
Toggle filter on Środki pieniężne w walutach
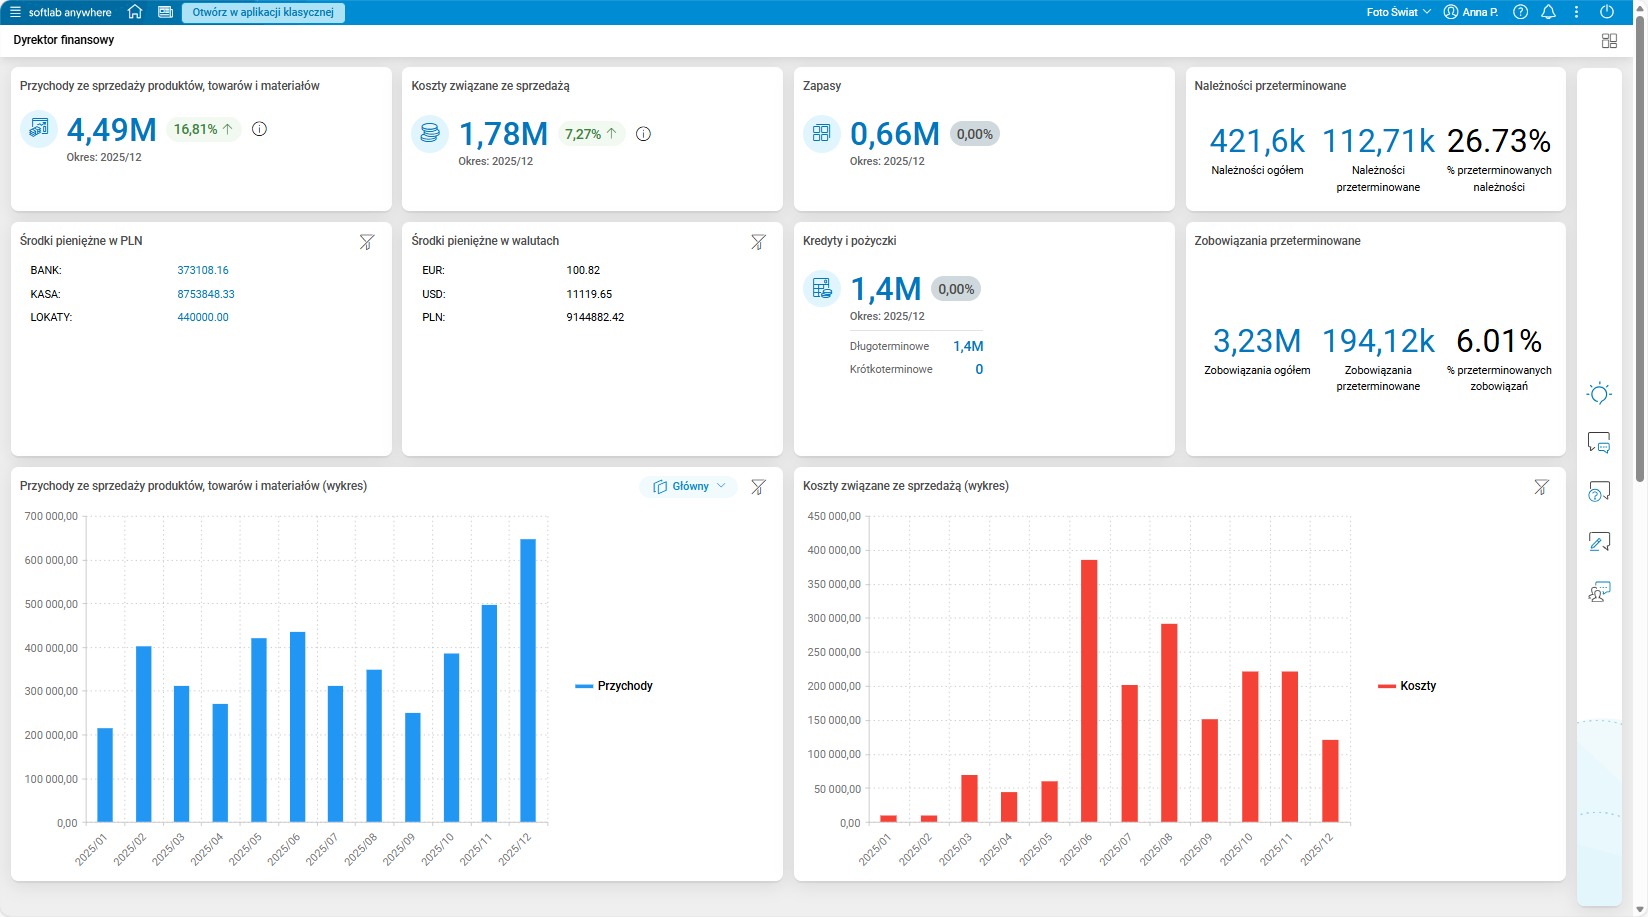point(758,242)
